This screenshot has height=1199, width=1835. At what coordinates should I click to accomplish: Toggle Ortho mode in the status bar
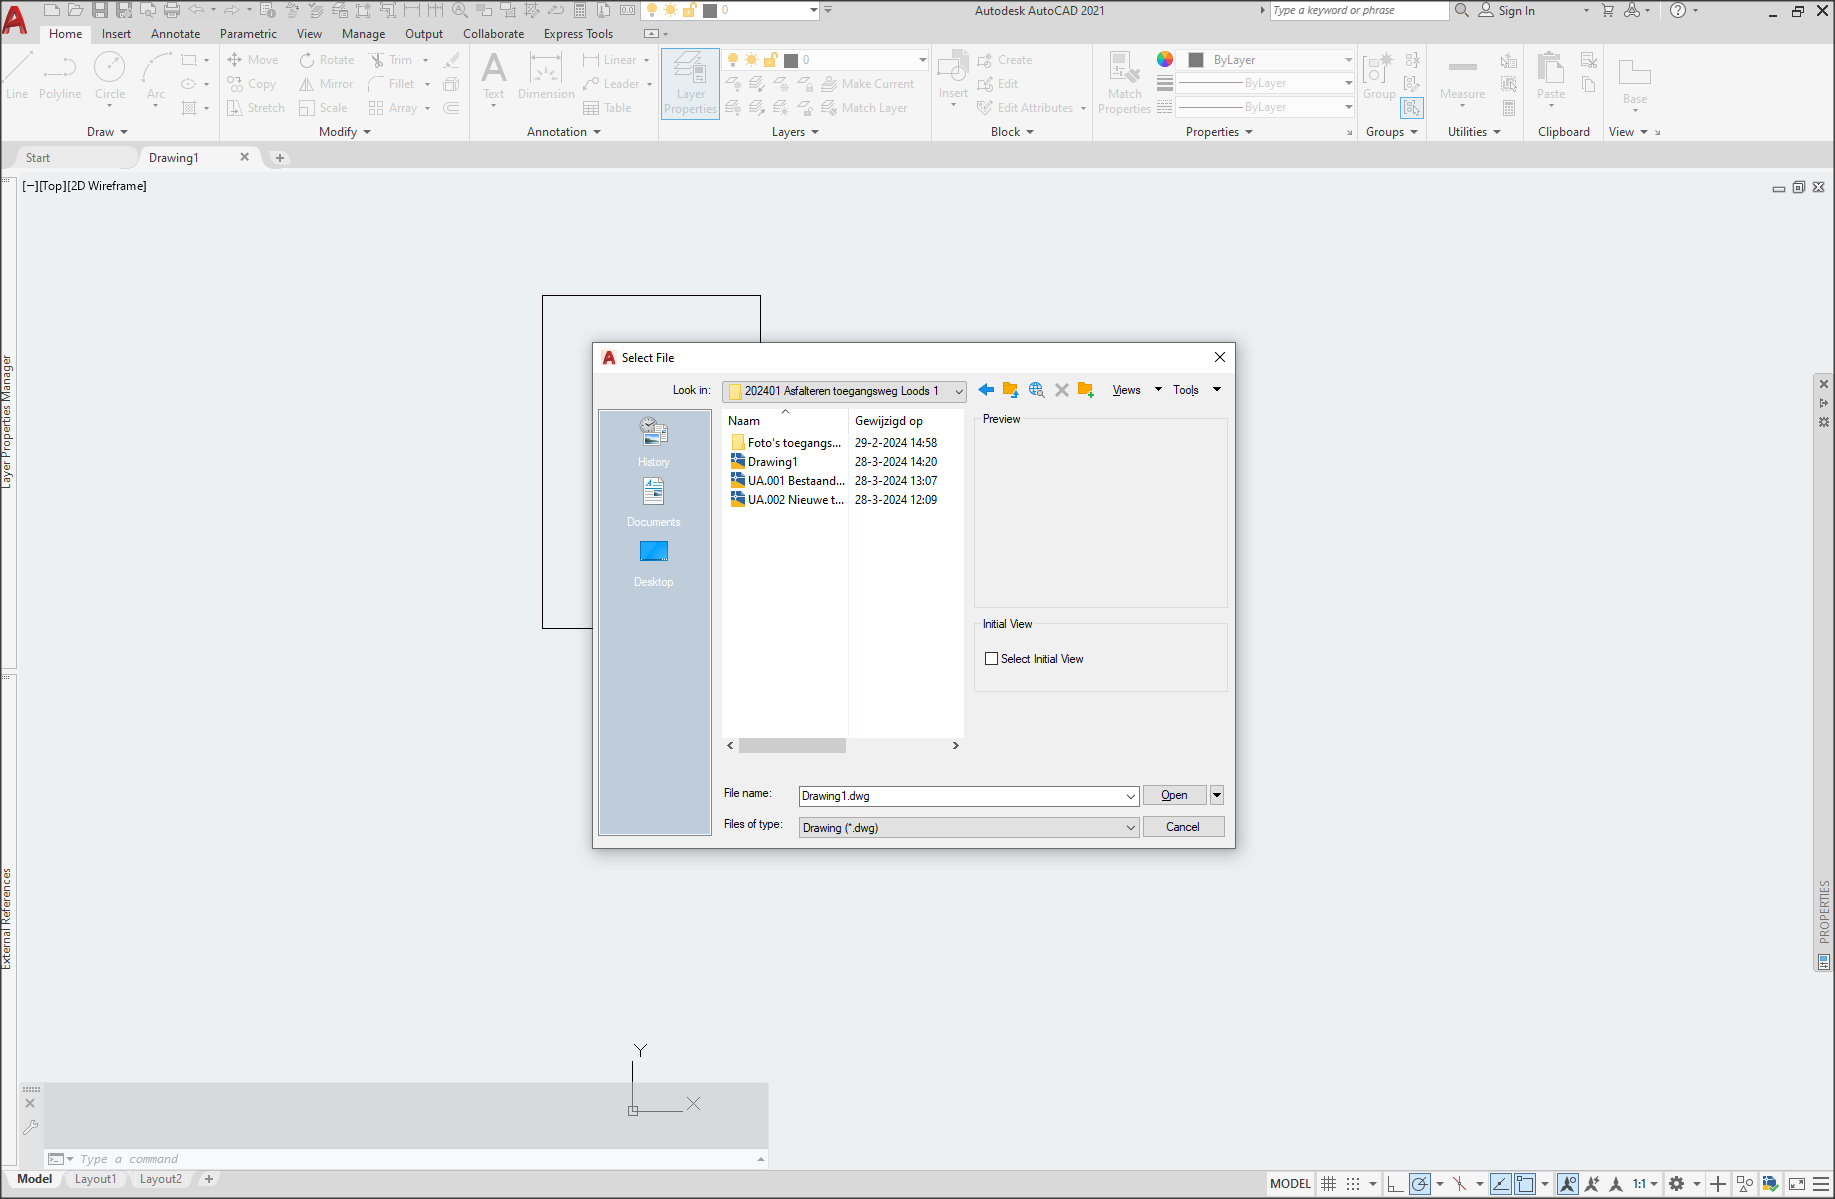(x=1395, y=1184)
